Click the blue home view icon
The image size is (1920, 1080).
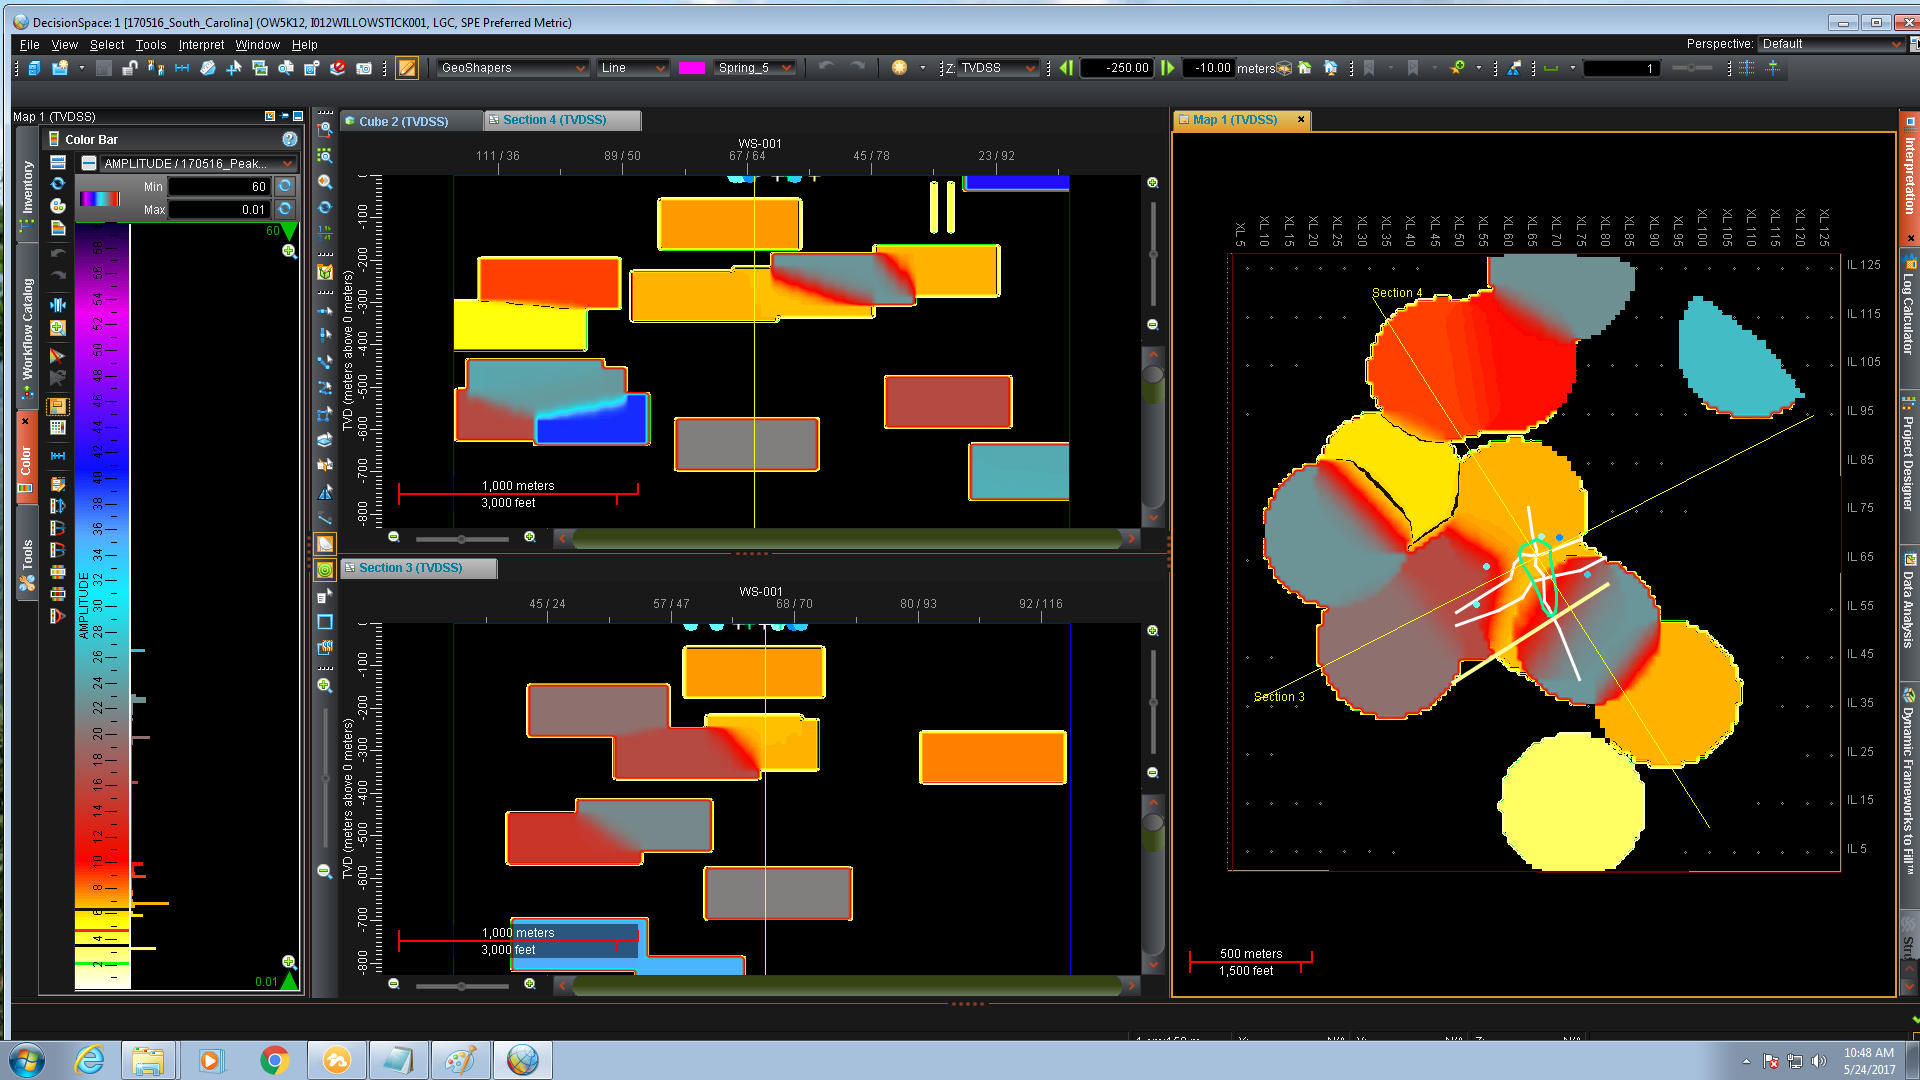coord(1330,68)
